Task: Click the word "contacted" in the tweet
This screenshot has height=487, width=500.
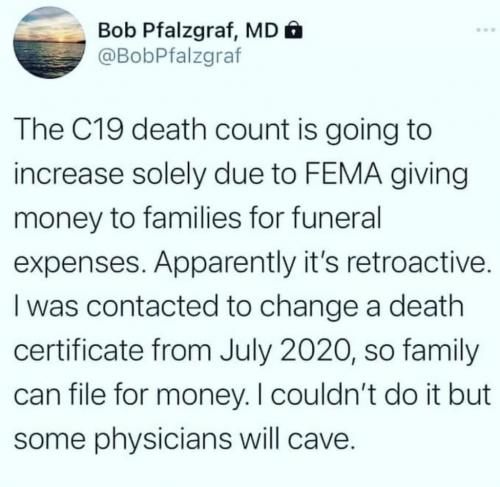Action: [152, 307]
